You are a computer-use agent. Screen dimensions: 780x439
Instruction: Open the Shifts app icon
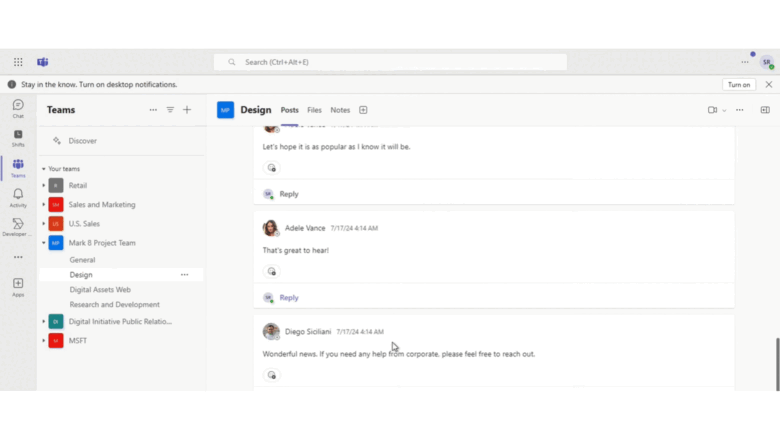[x=18, y=137]
